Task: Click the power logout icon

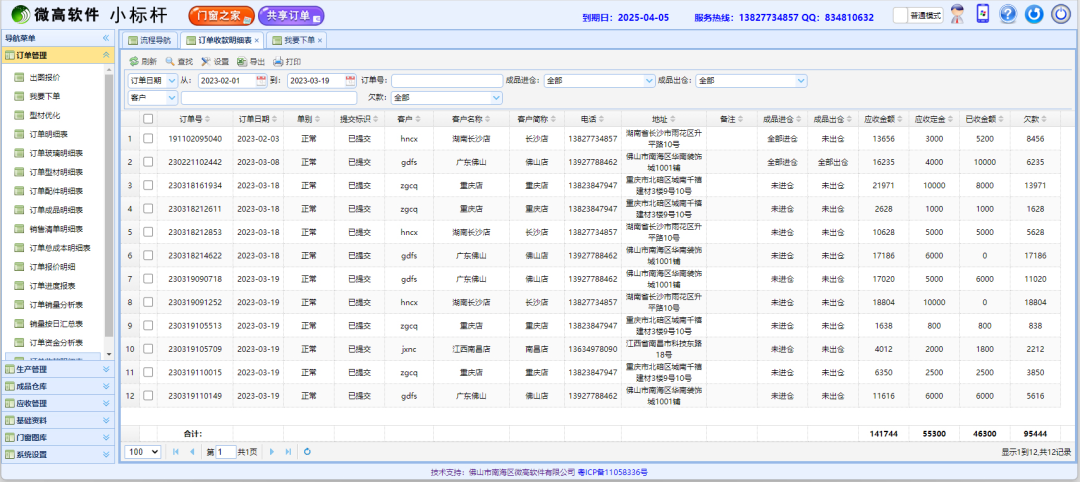Action: (x=1060, y=14)
